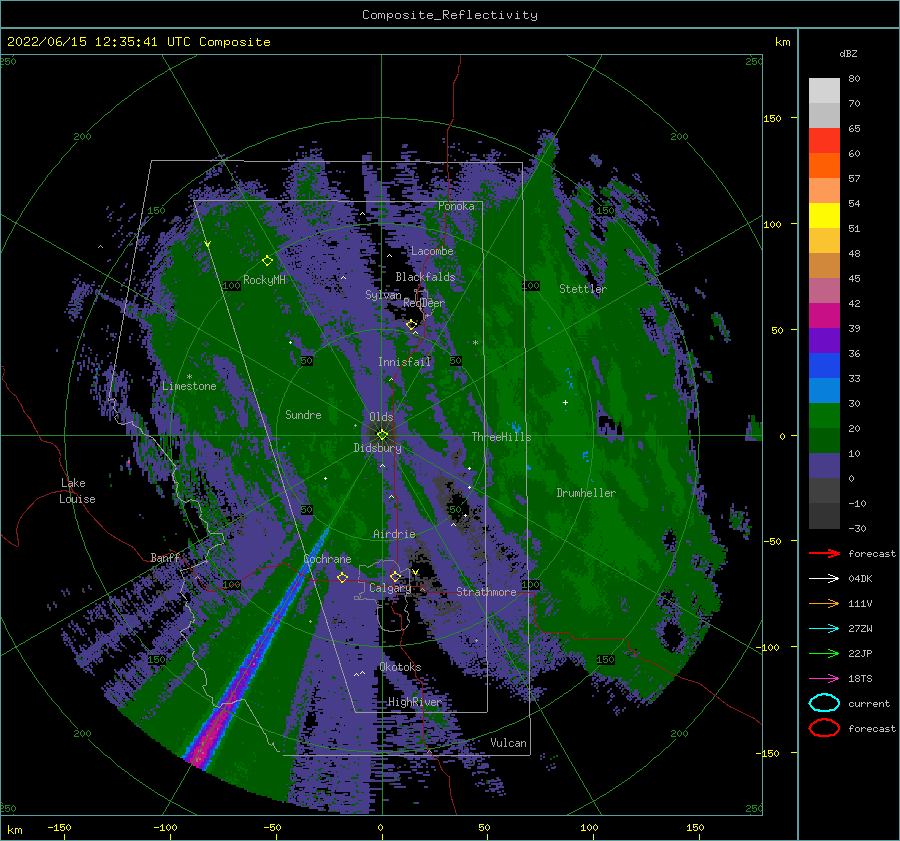The image size is (900, 841).
Task: Click the word current in legend
Action: coord(869,704)
